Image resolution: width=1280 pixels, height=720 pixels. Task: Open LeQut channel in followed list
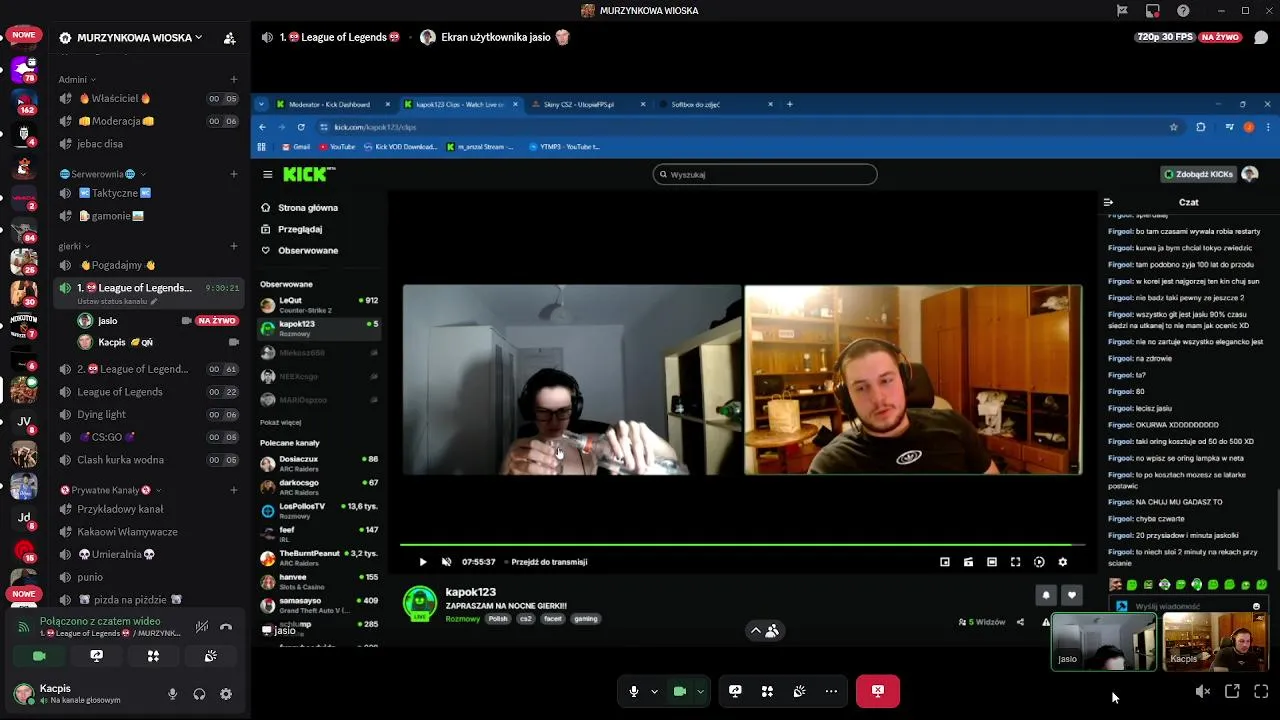pos(319,305)
